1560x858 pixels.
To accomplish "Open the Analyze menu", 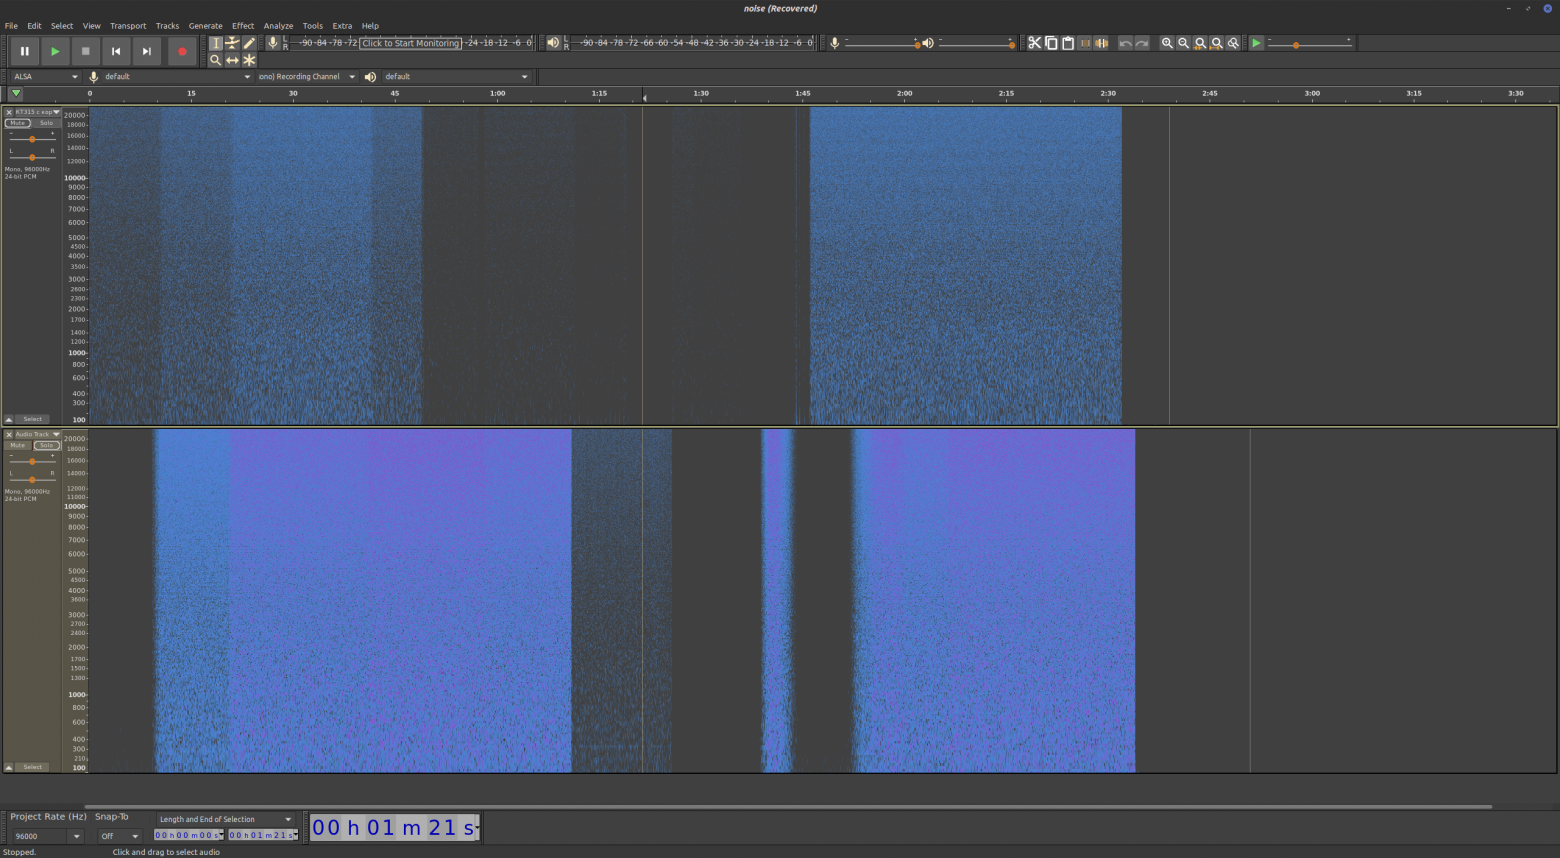I will 278,26.
